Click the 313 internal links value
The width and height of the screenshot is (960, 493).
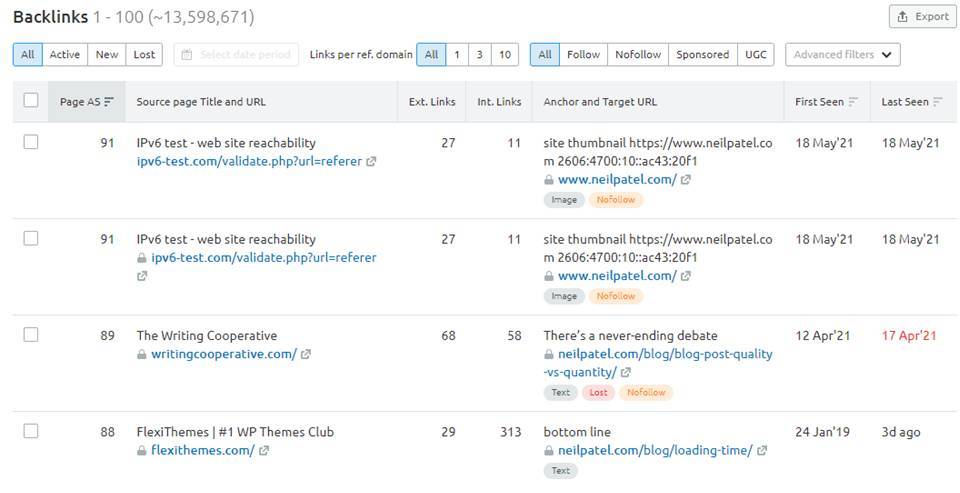[510, 432]
